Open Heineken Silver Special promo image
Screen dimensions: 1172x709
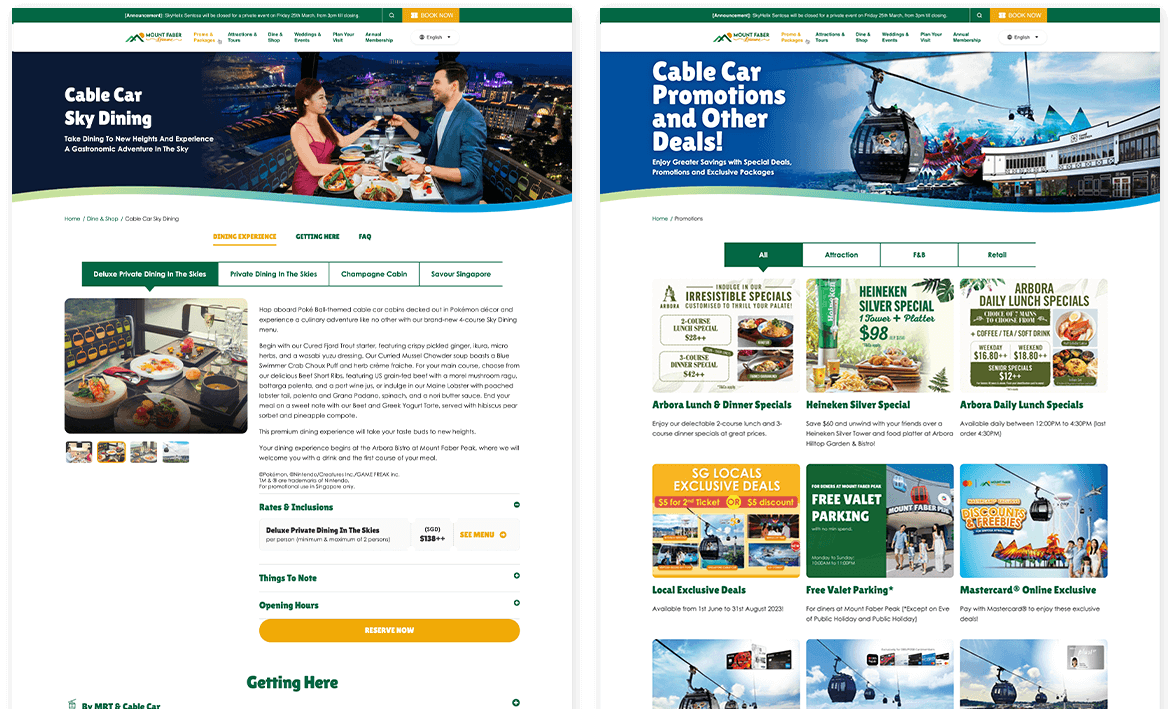(880, 335)
